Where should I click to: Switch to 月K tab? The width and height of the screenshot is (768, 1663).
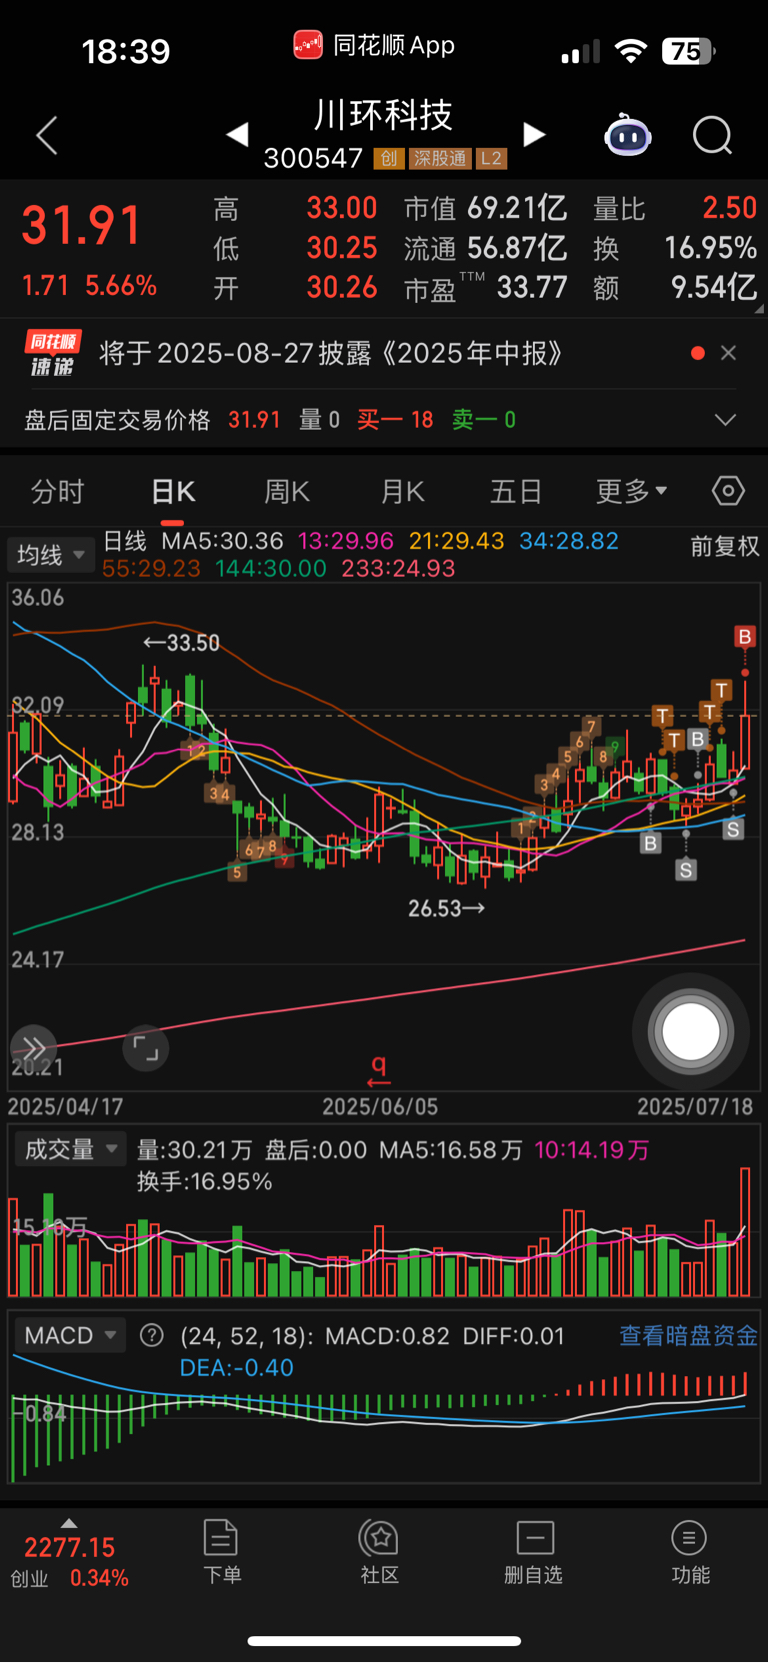click(x=403, y=492)
